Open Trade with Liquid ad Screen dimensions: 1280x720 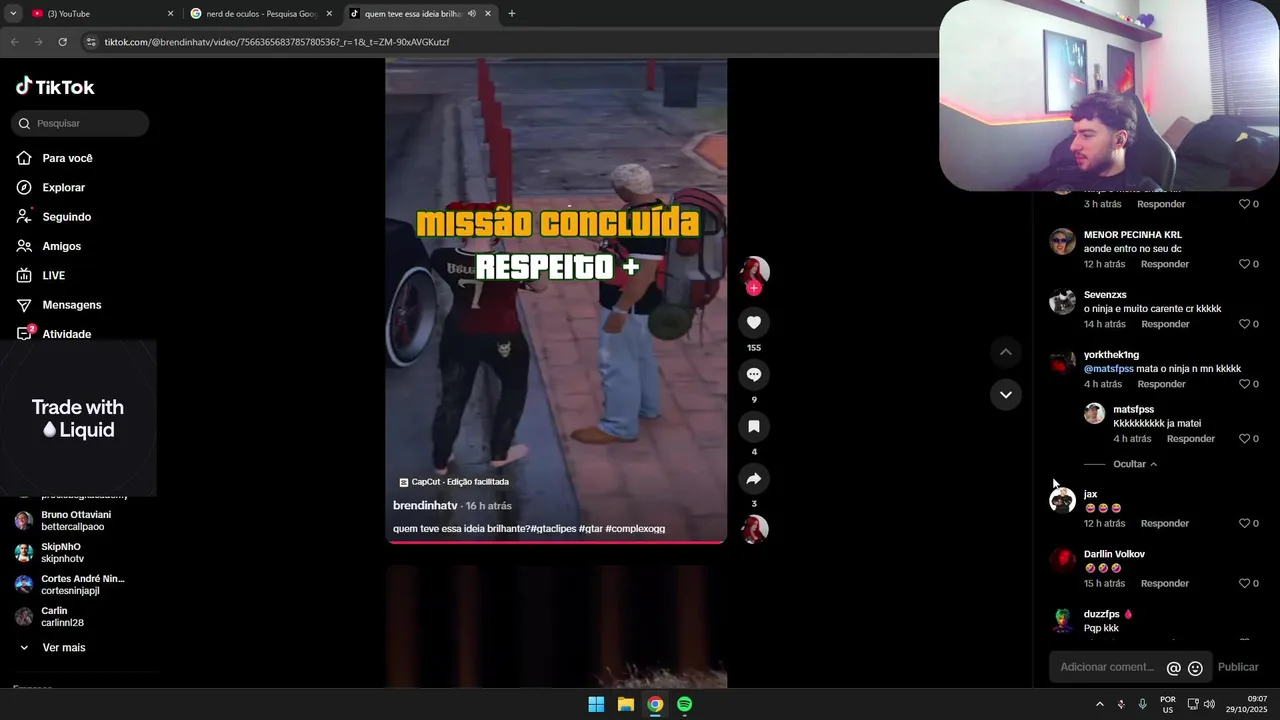tap(78, 418)
